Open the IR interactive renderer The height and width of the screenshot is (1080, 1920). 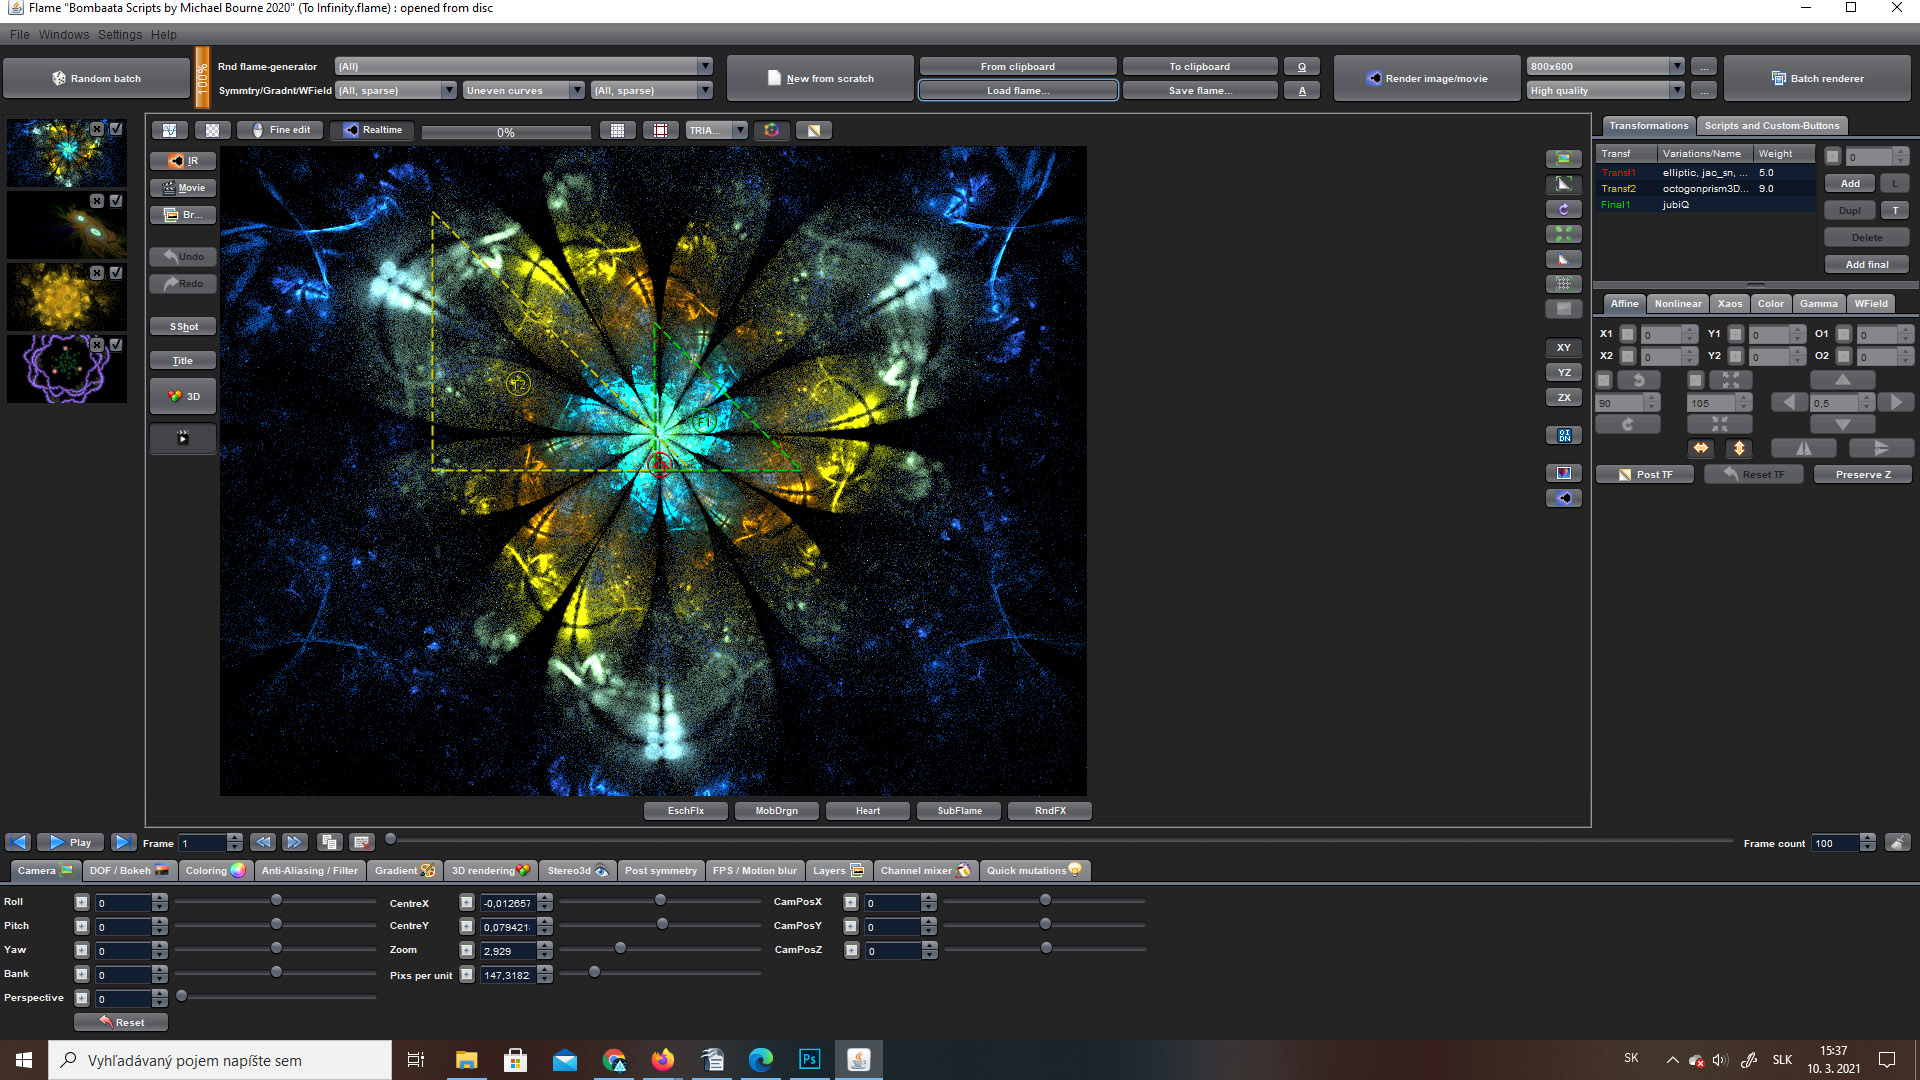(x=183, y=161)
